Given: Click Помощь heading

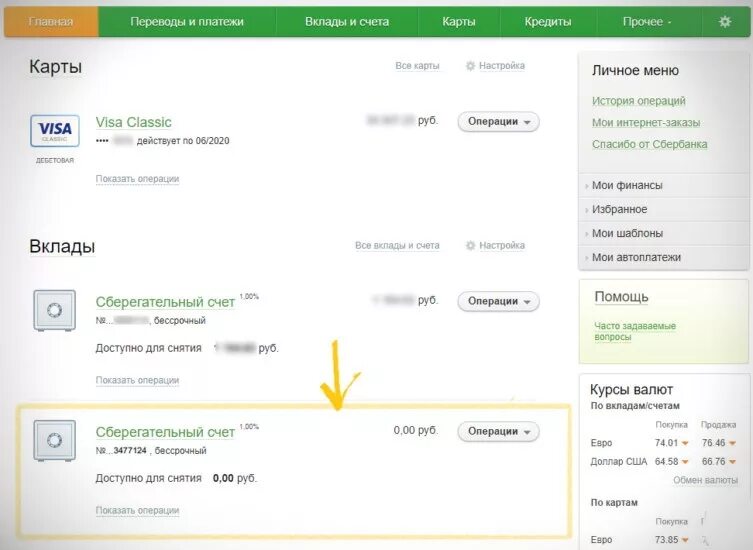Looking at the screenshot, I should [621, 297].
